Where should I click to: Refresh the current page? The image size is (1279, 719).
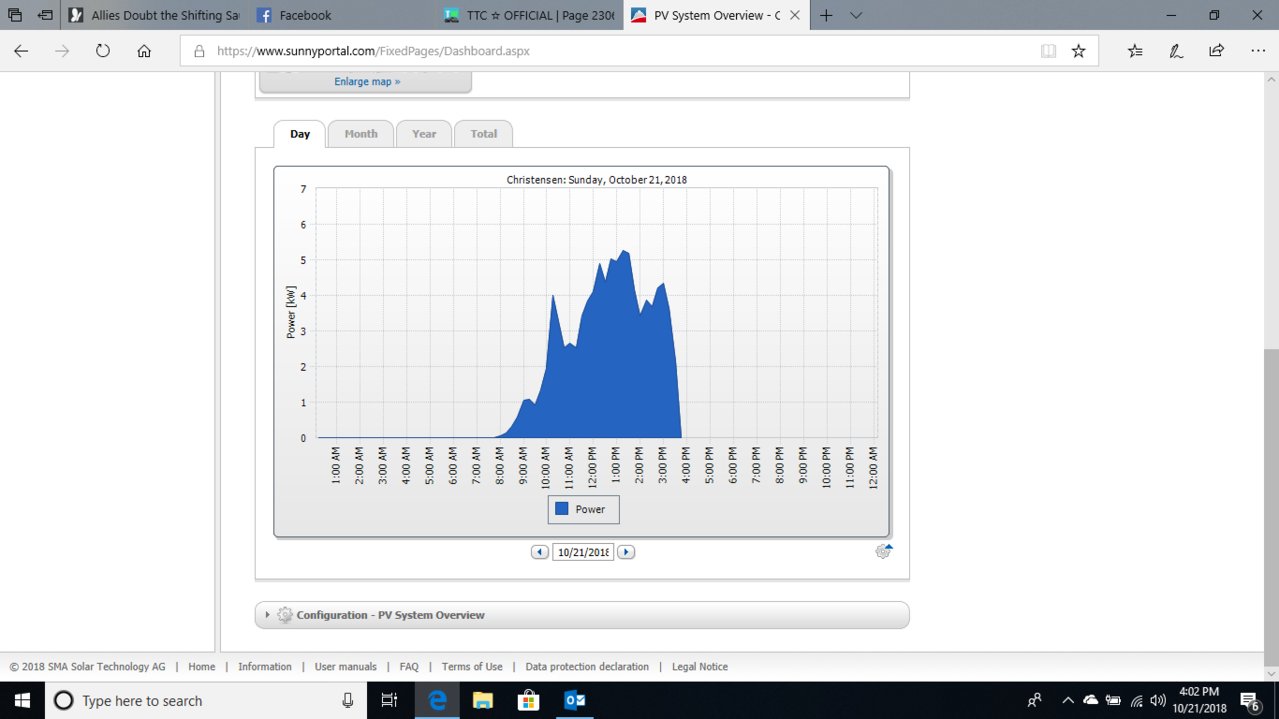coord(102,51)
